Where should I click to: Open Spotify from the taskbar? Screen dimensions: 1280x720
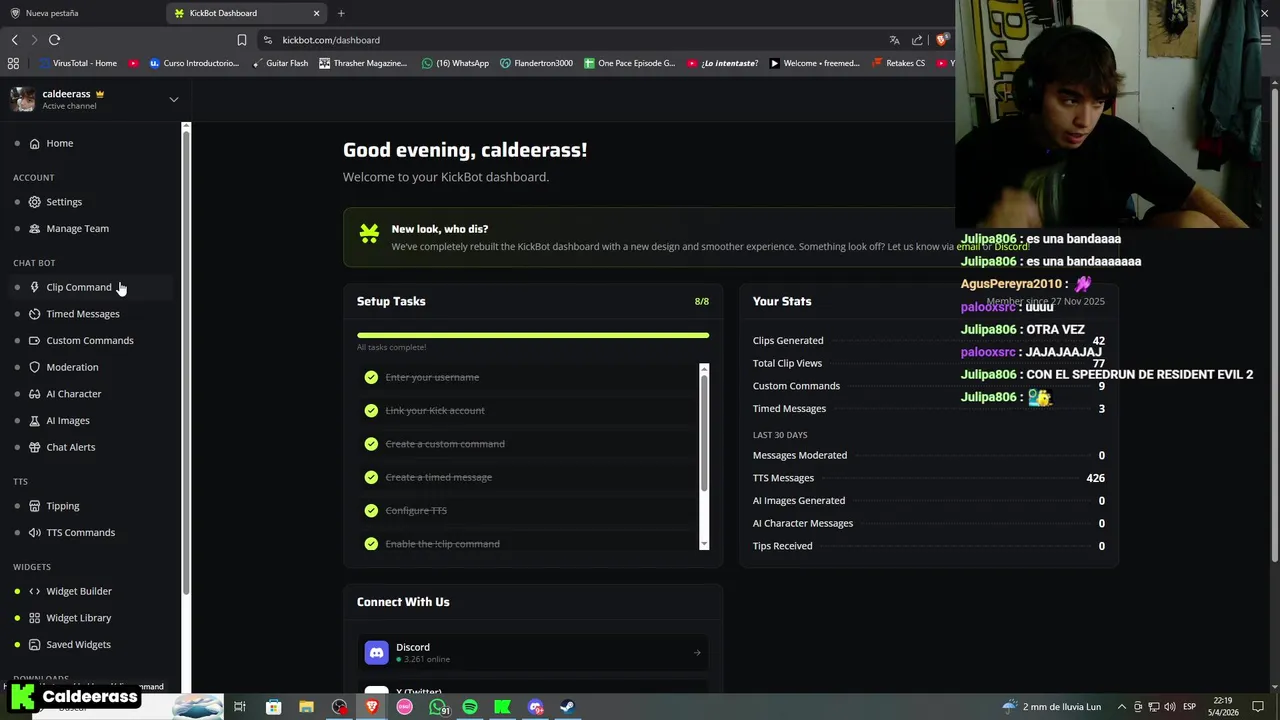470,707
